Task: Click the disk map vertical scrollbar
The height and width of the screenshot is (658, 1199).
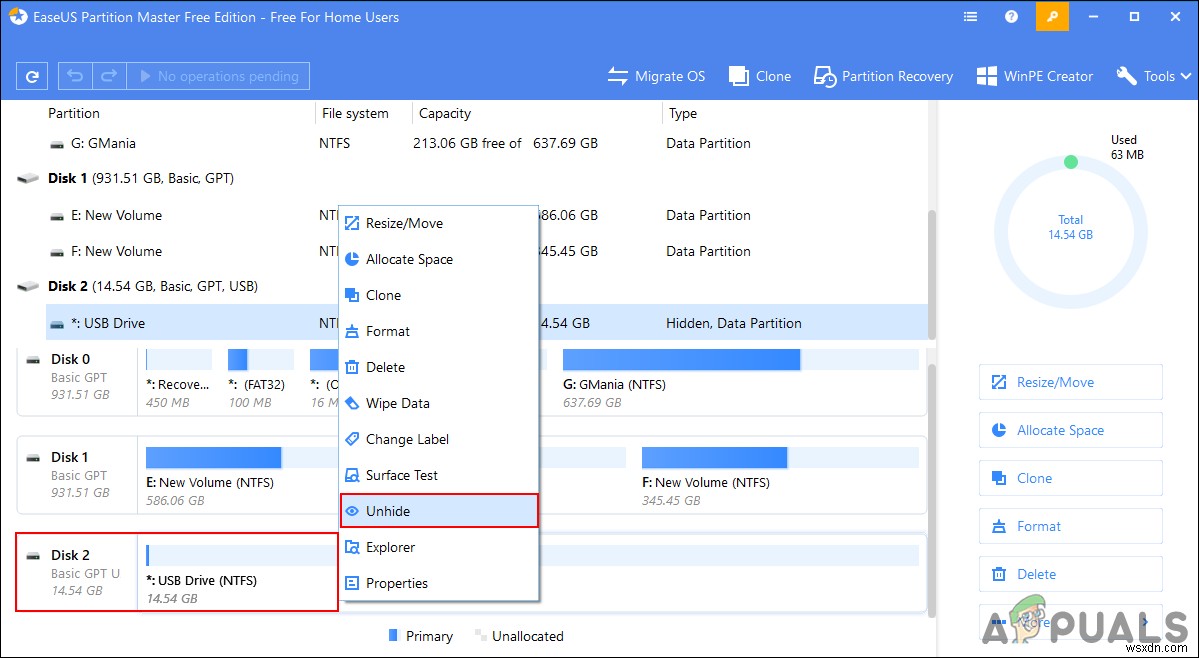Action: click(x=931, y=489)
